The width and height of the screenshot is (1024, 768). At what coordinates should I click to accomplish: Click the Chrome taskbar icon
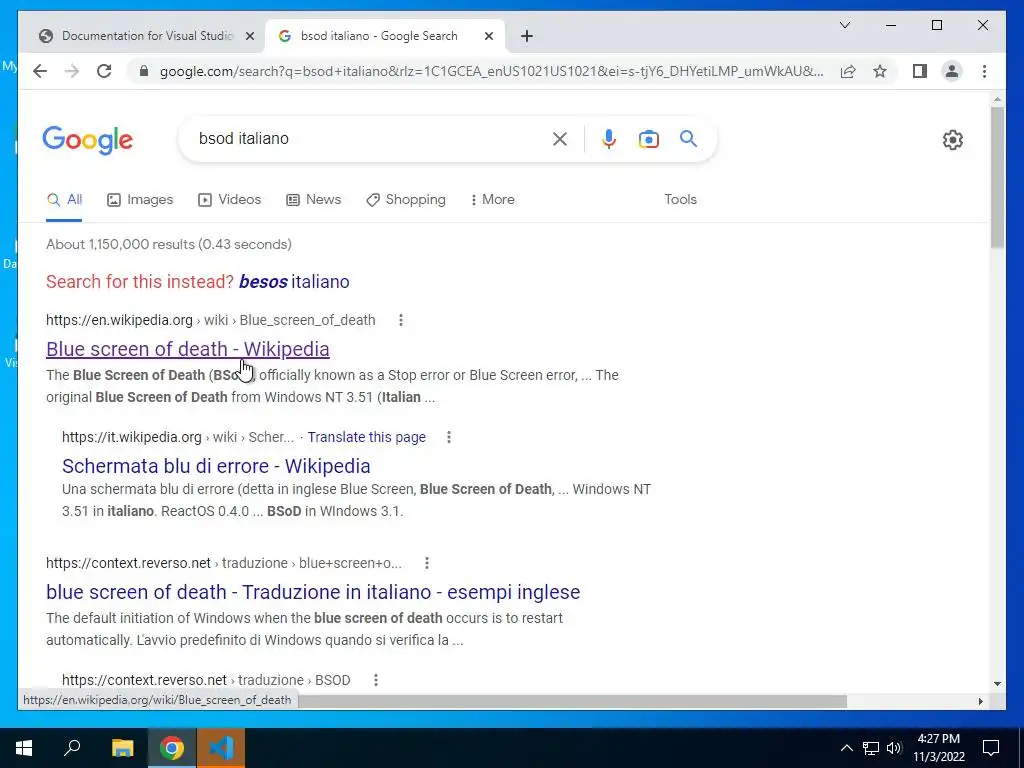point(172,748)
